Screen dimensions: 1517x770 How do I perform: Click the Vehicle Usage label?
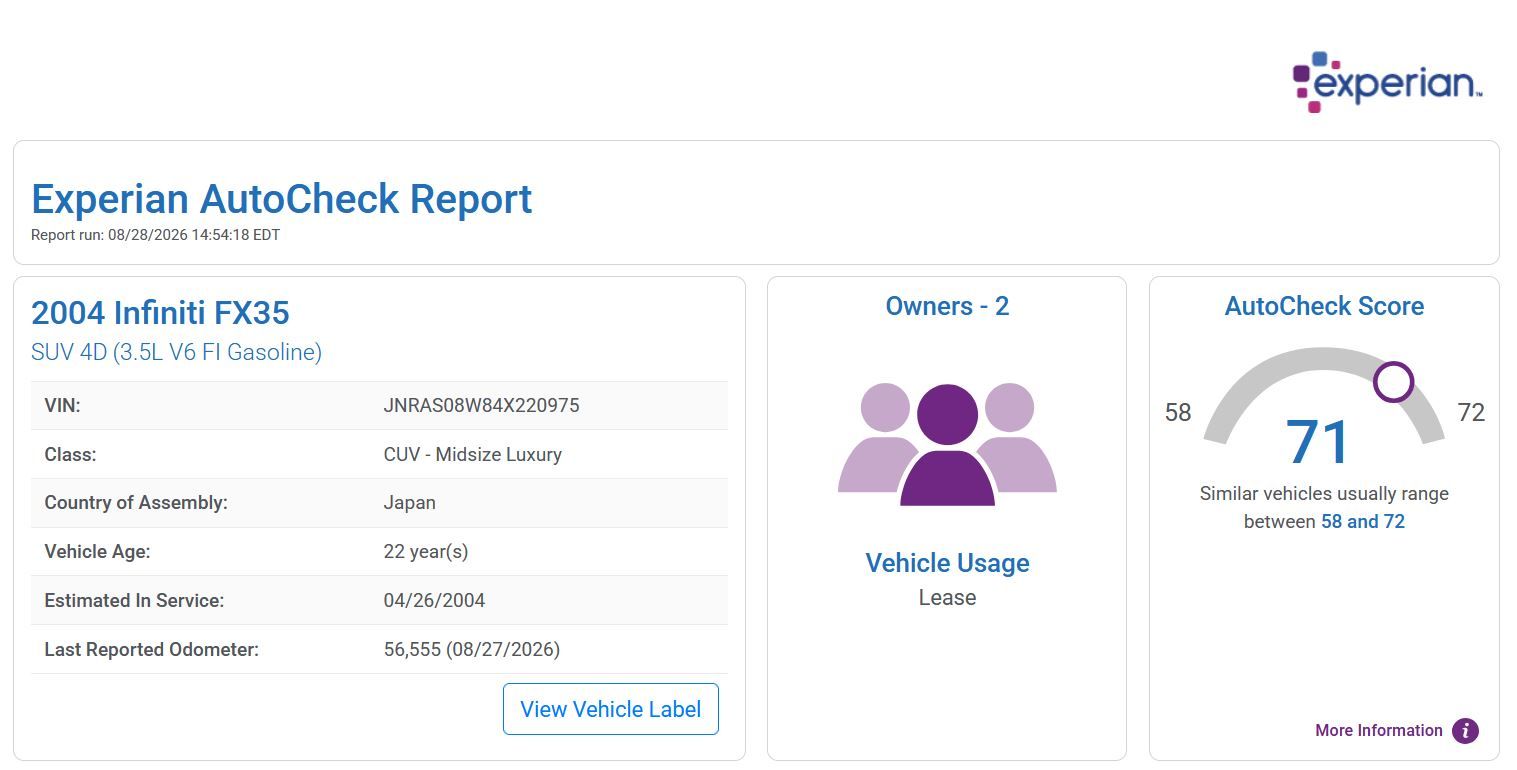point(947,563)
